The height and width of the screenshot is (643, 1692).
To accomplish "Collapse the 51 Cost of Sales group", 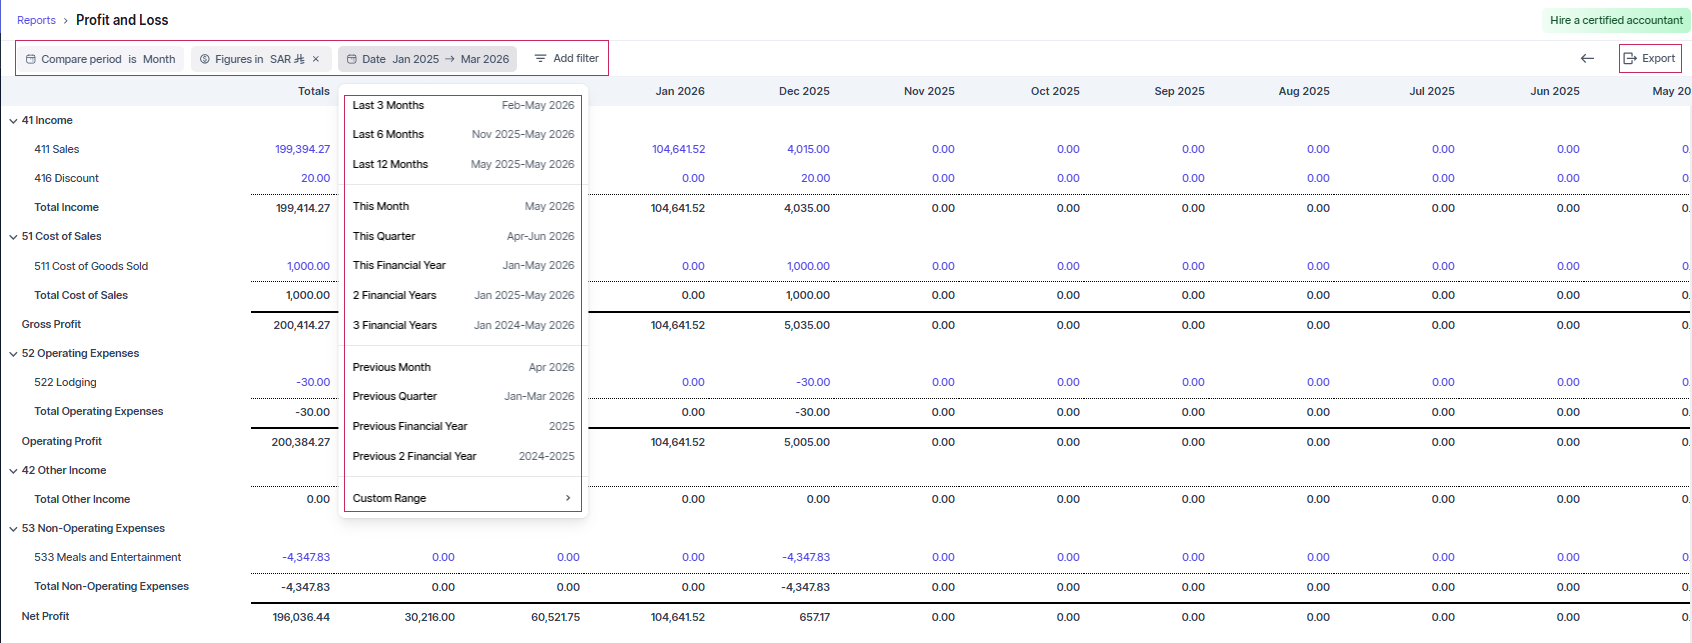I will pyautogui.click(x=13, y=237).
